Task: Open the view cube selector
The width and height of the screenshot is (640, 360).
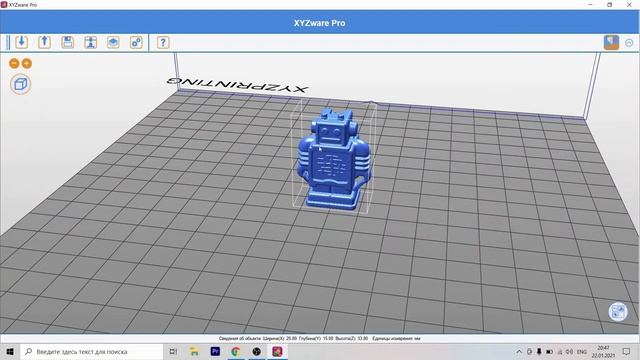Action: [20, 84]
